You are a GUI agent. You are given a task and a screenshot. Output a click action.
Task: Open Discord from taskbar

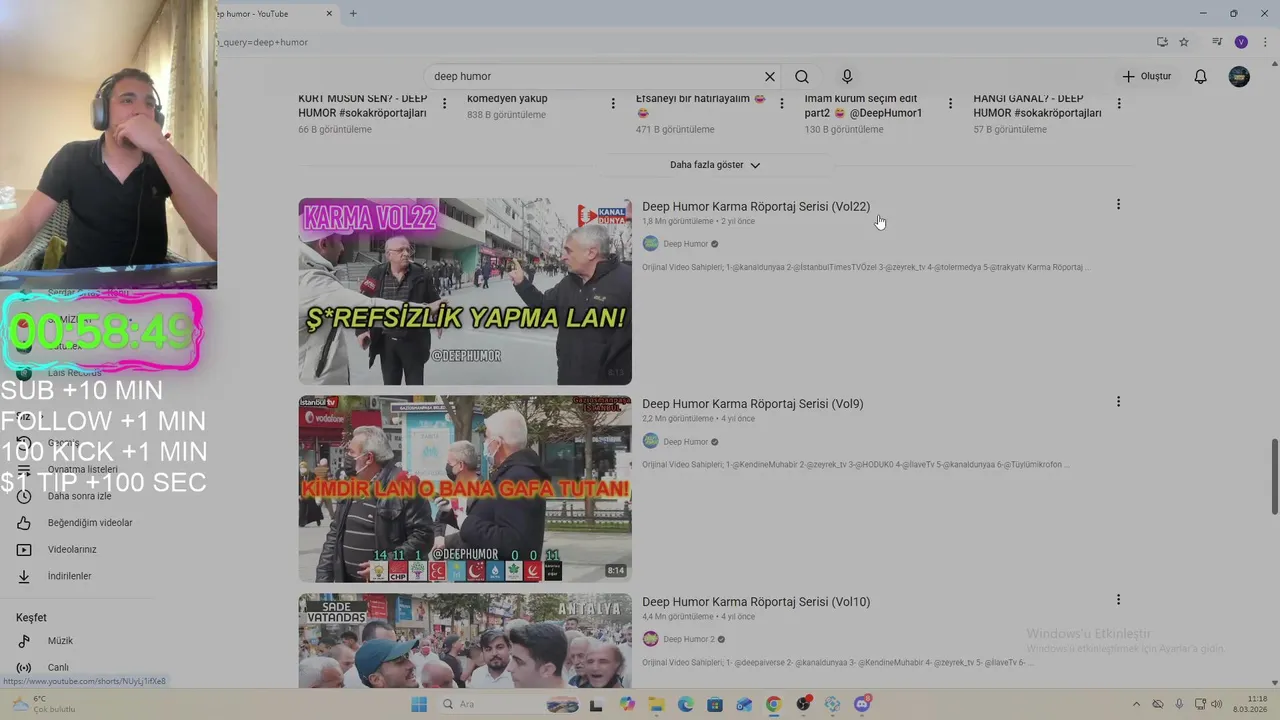pos(862,704)
